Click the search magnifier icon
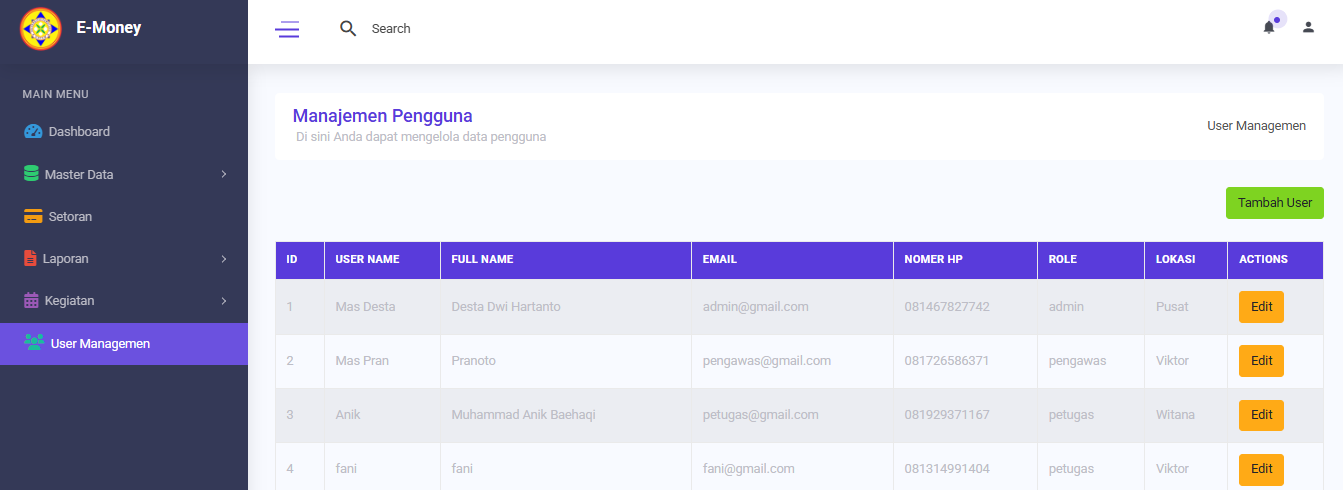The height and width of the screenshot is (490, 1343). tap(348, 29)
